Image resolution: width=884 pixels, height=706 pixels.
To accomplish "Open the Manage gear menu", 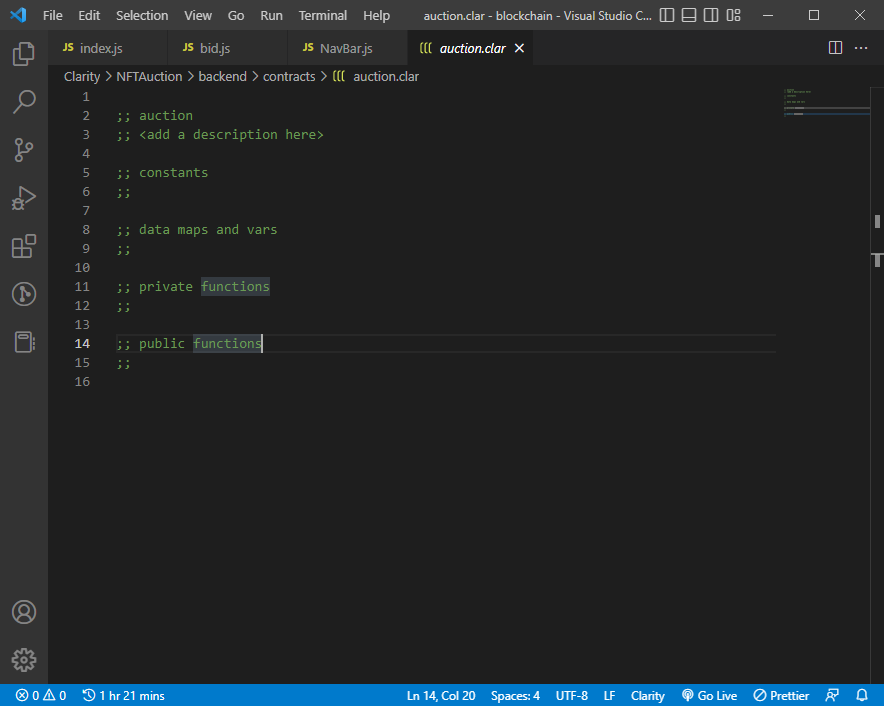I will [x=24, y=660].
